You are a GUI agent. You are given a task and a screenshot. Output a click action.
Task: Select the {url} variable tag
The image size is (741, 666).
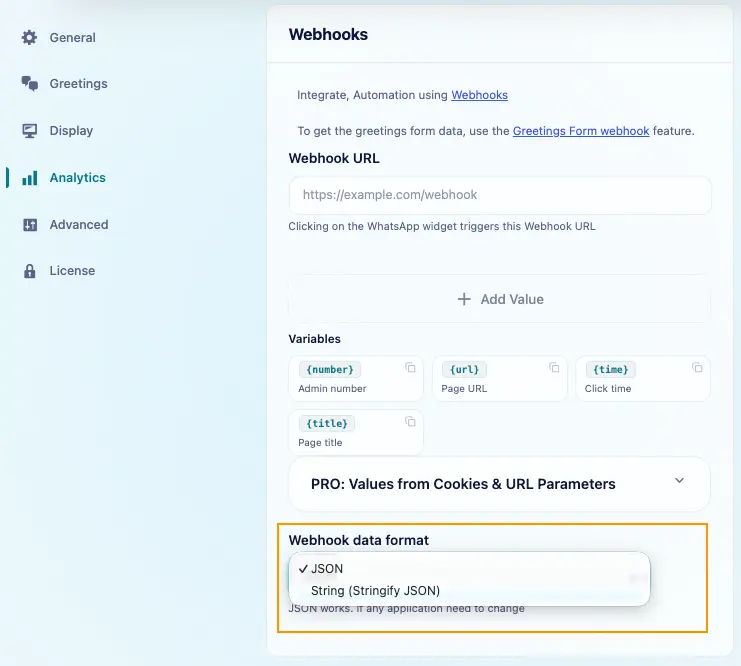click(x=464, y=370)
